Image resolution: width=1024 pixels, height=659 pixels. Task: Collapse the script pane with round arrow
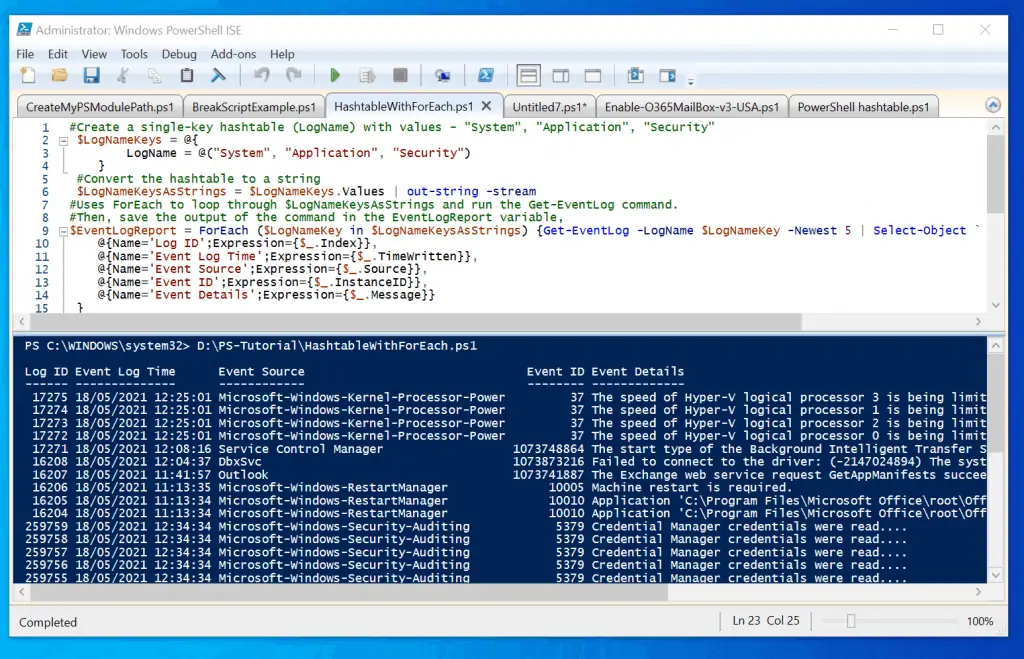click(x=993, y=105)
